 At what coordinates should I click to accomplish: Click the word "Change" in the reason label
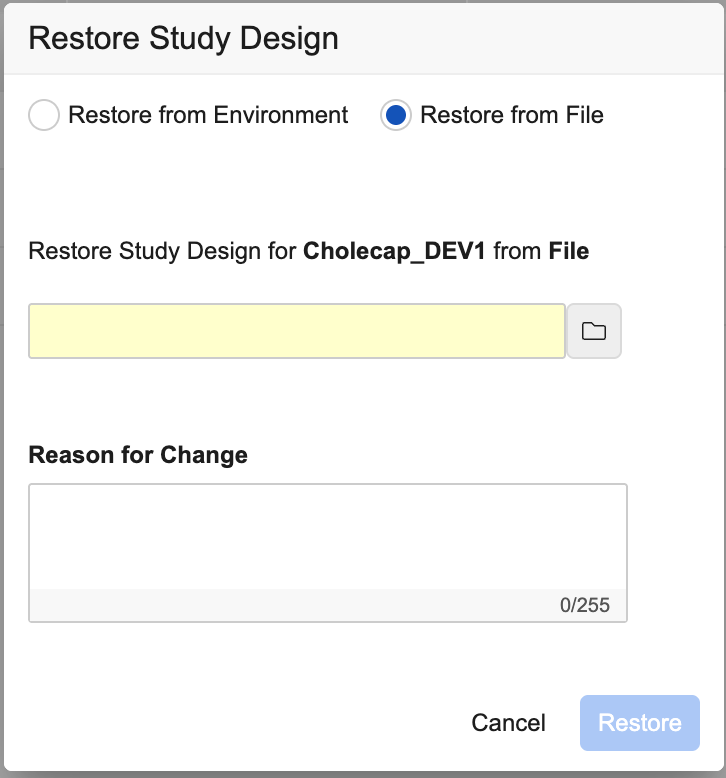click(x=205, y=455)
